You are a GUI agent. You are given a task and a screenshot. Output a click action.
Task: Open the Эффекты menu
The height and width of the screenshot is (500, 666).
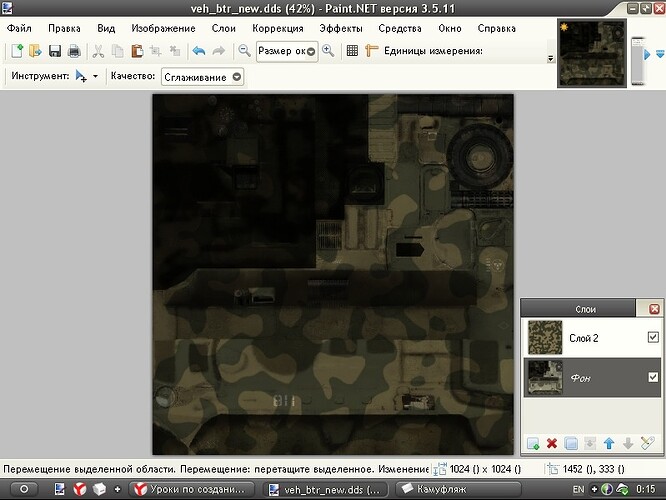[342, 28]
